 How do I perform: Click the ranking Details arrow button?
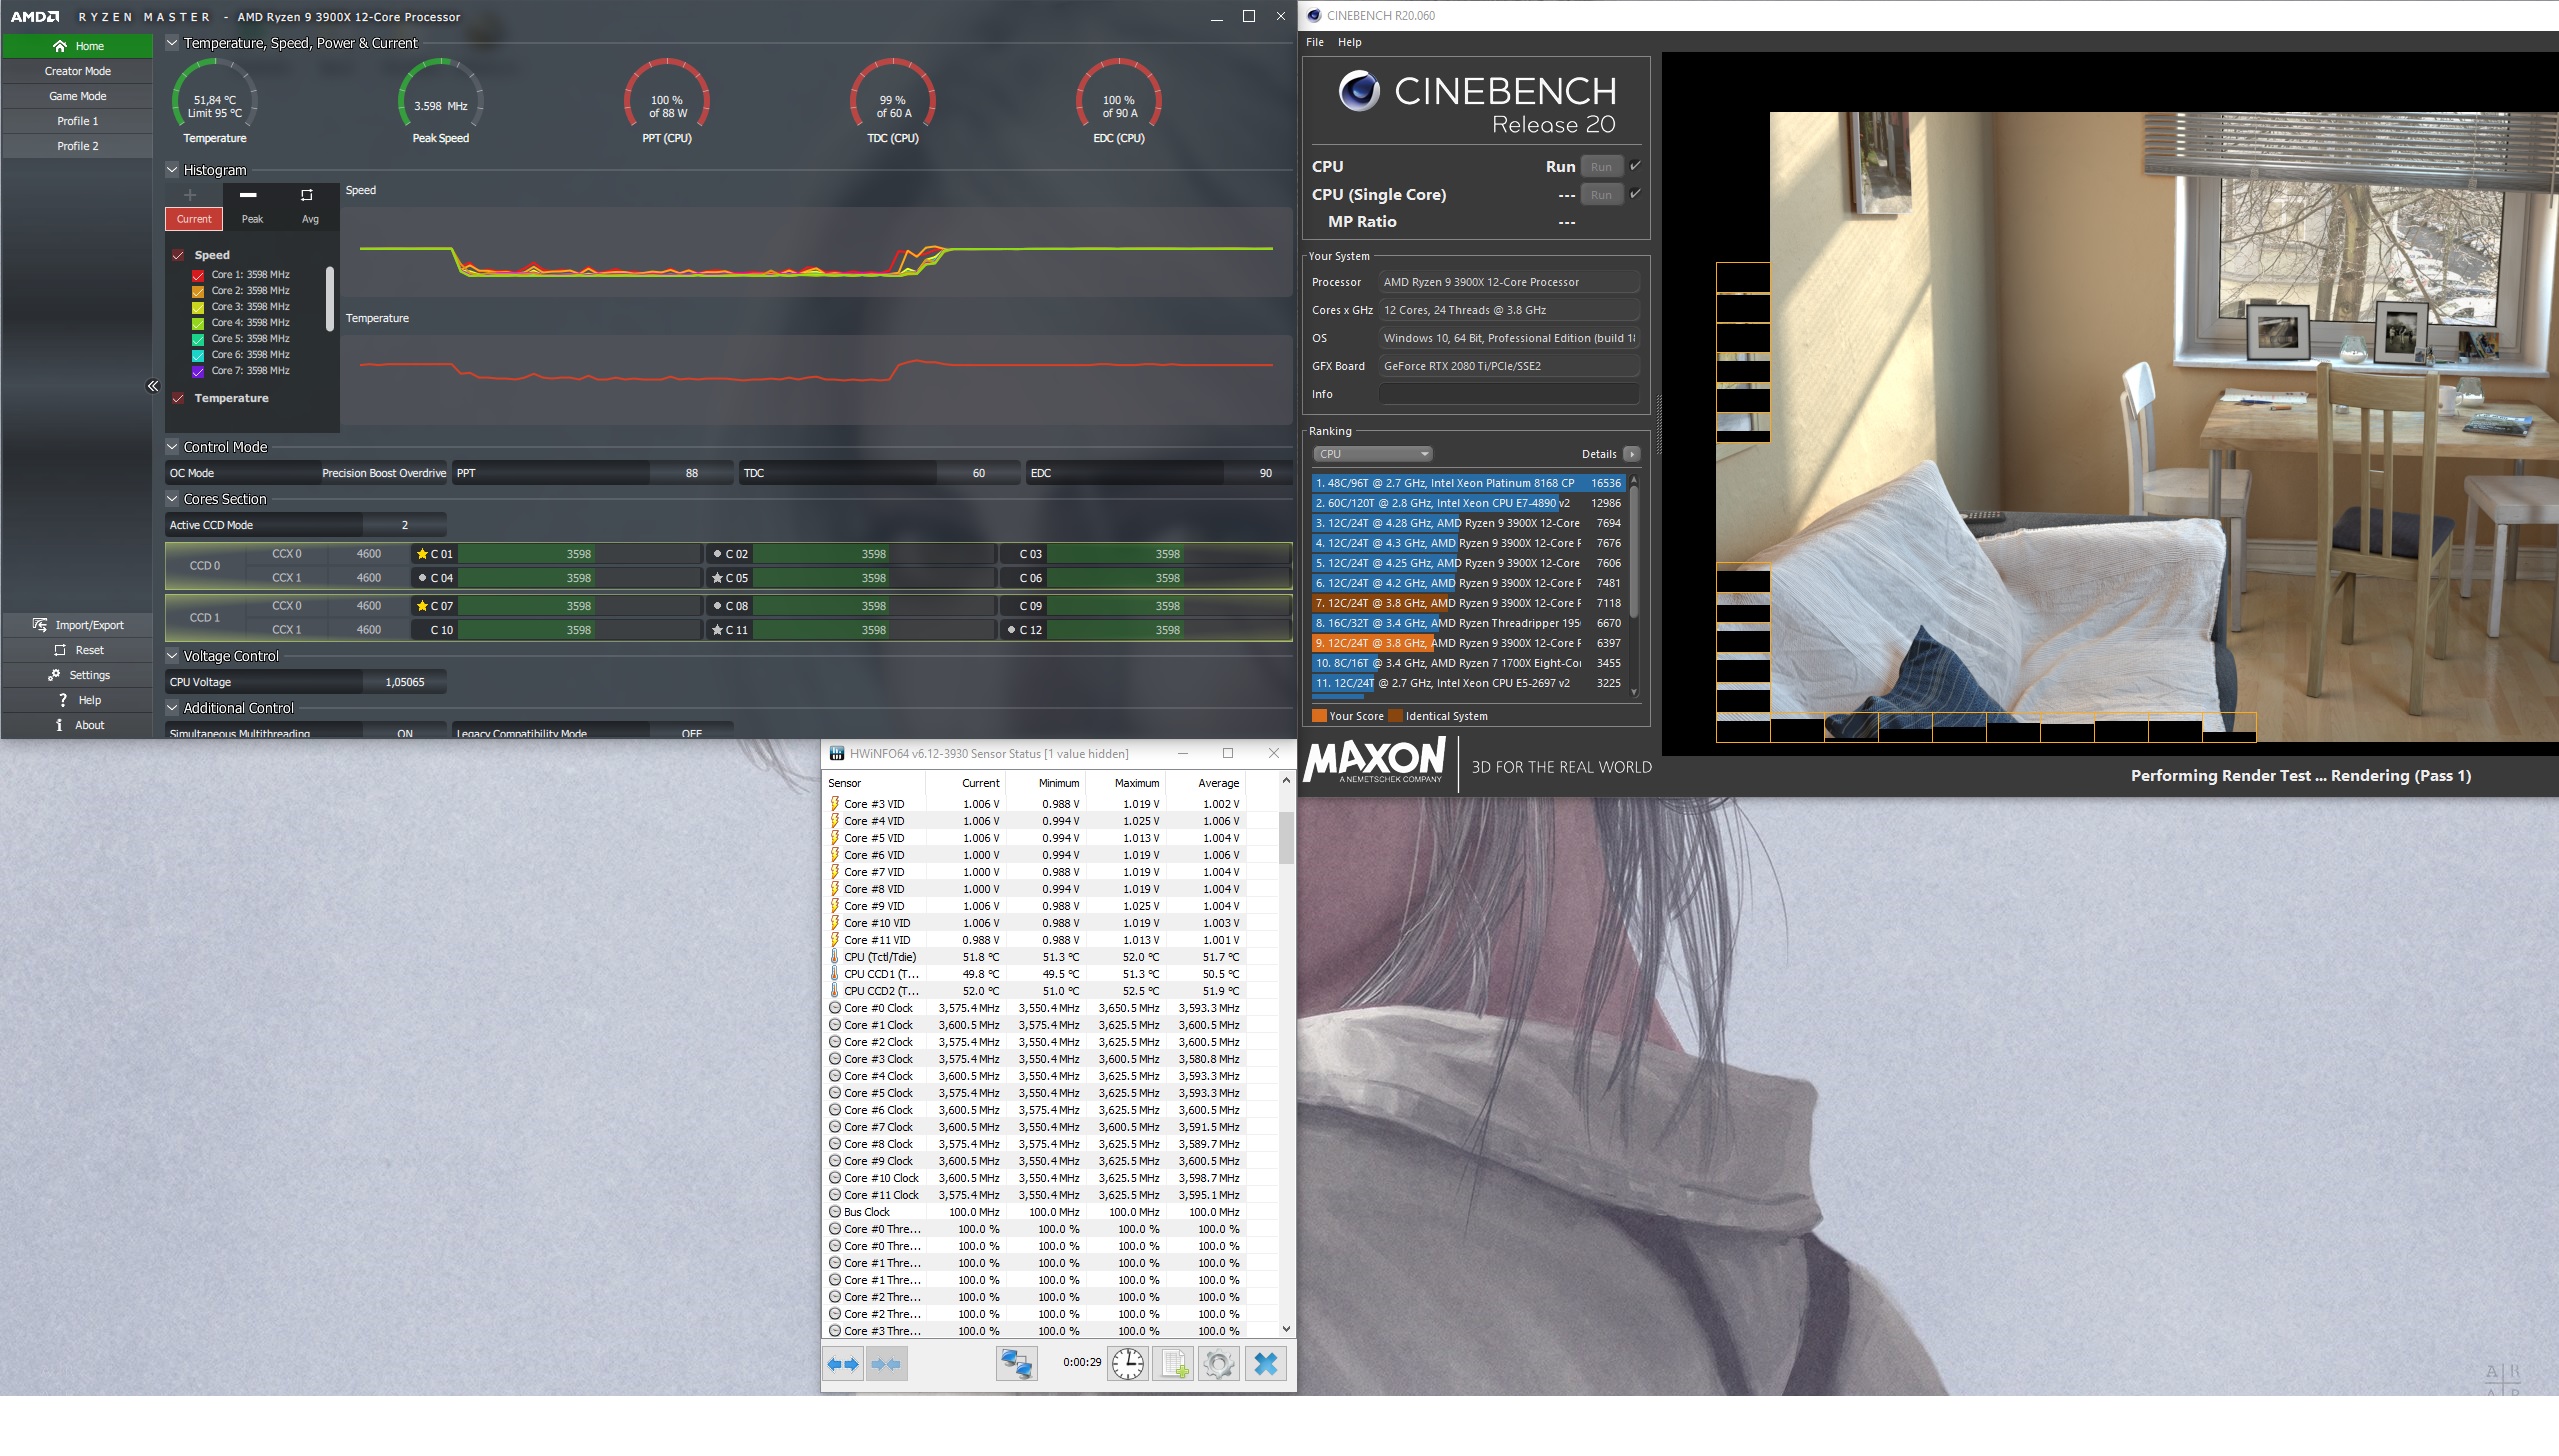click(1631, 454)
